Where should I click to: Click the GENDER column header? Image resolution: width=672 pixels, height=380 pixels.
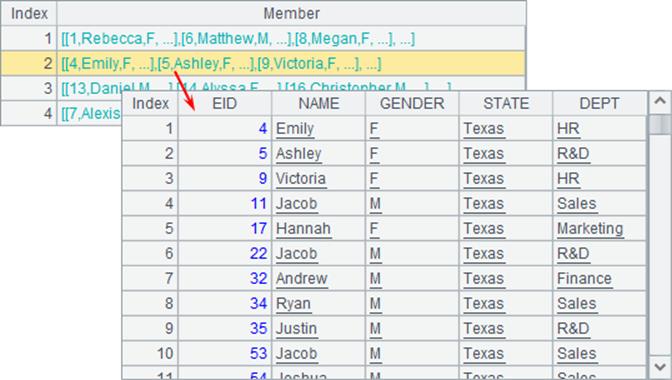(x=412, y=103)
